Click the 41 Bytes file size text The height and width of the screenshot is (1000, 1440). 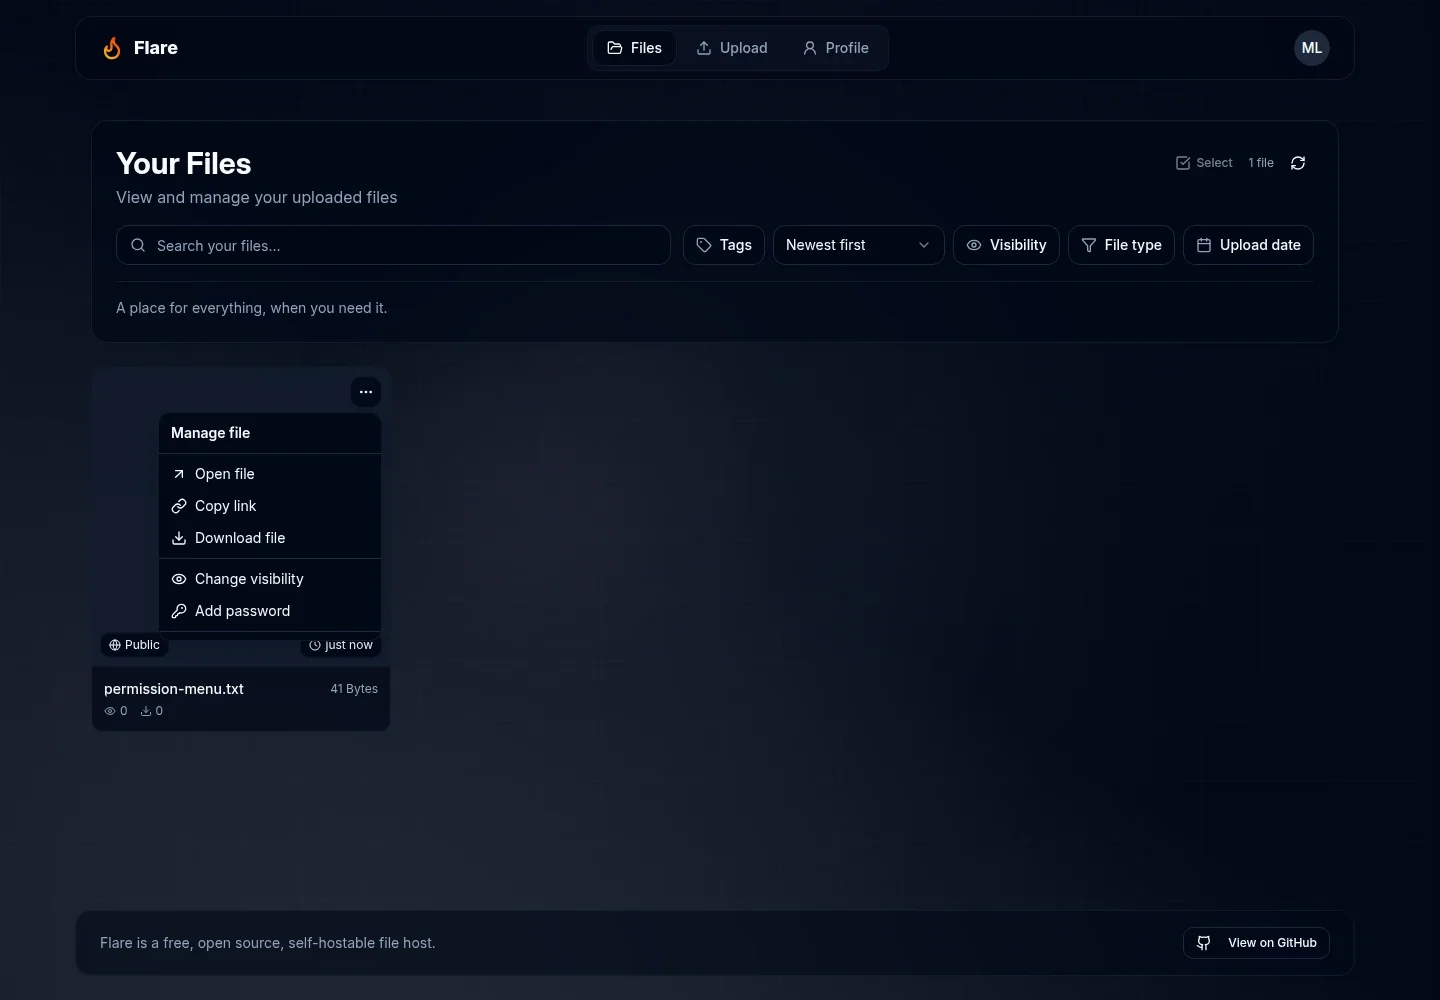click(354, 689)
